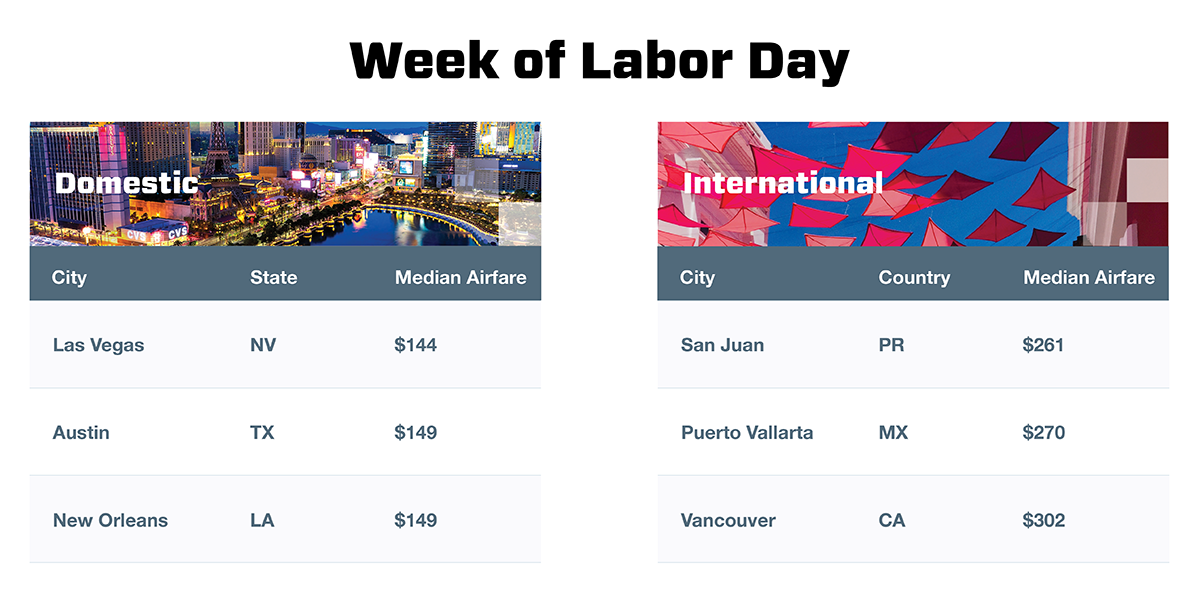Click the Country column header

click(914, 277)
